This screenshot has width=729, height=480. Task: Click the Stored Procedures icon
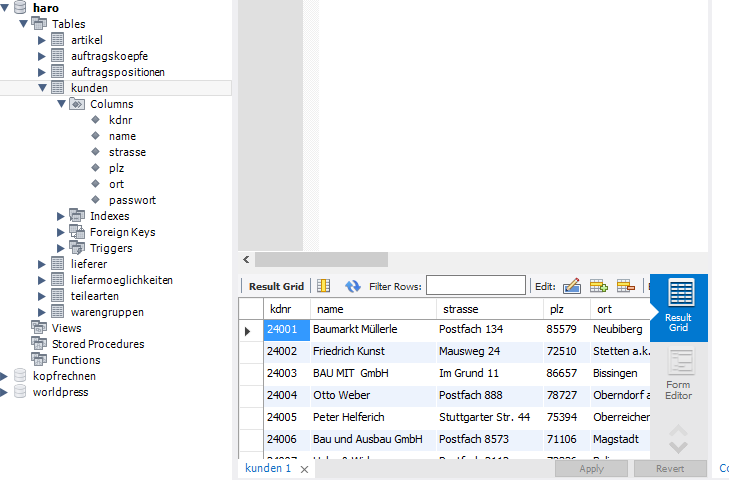(39, 344)
